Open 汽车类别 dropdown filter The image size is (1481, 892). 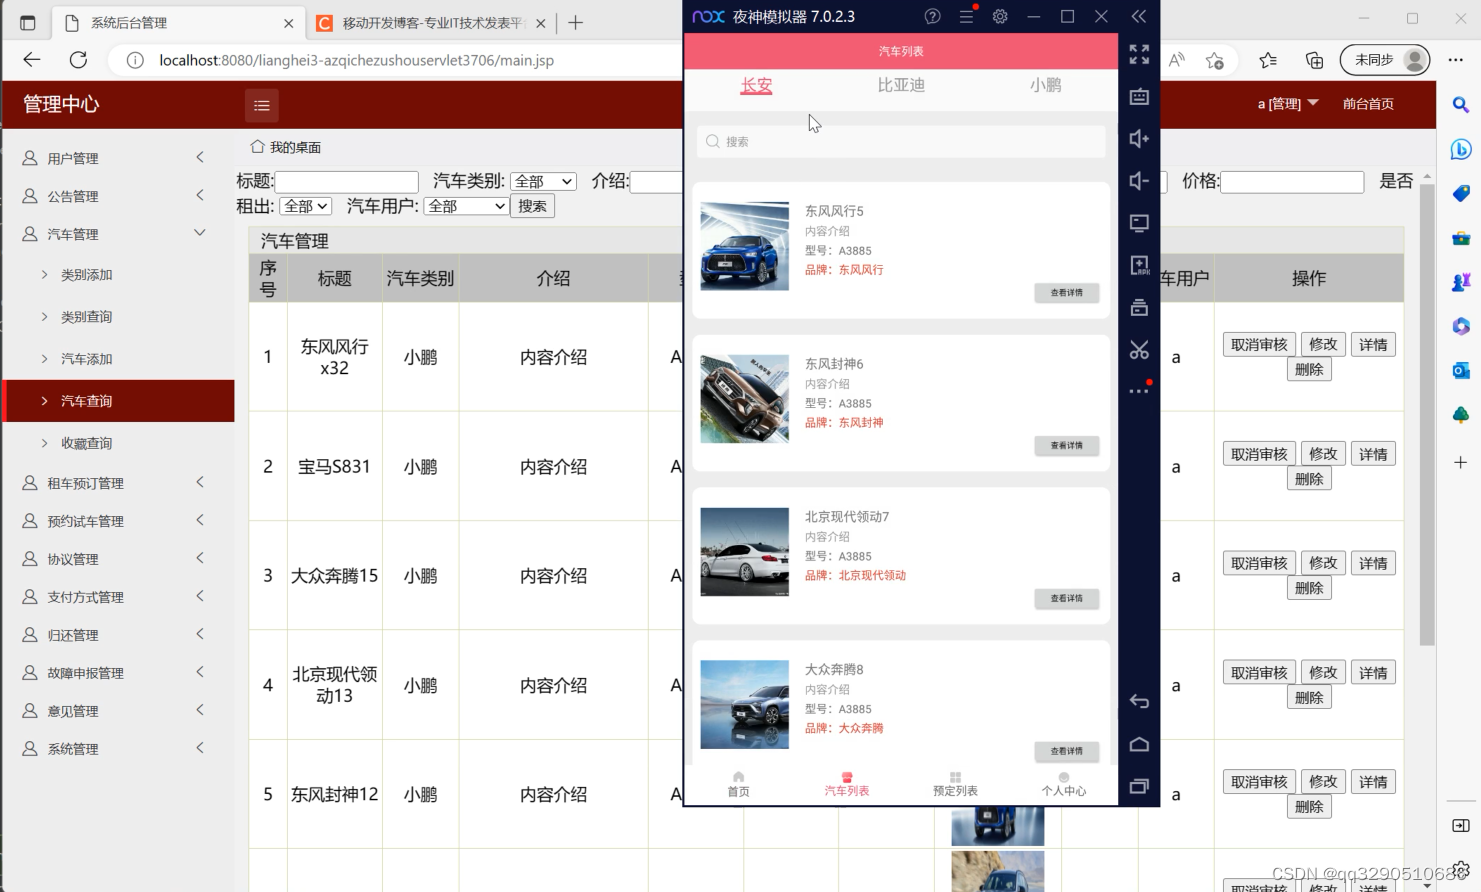click(x=543, y=181)
